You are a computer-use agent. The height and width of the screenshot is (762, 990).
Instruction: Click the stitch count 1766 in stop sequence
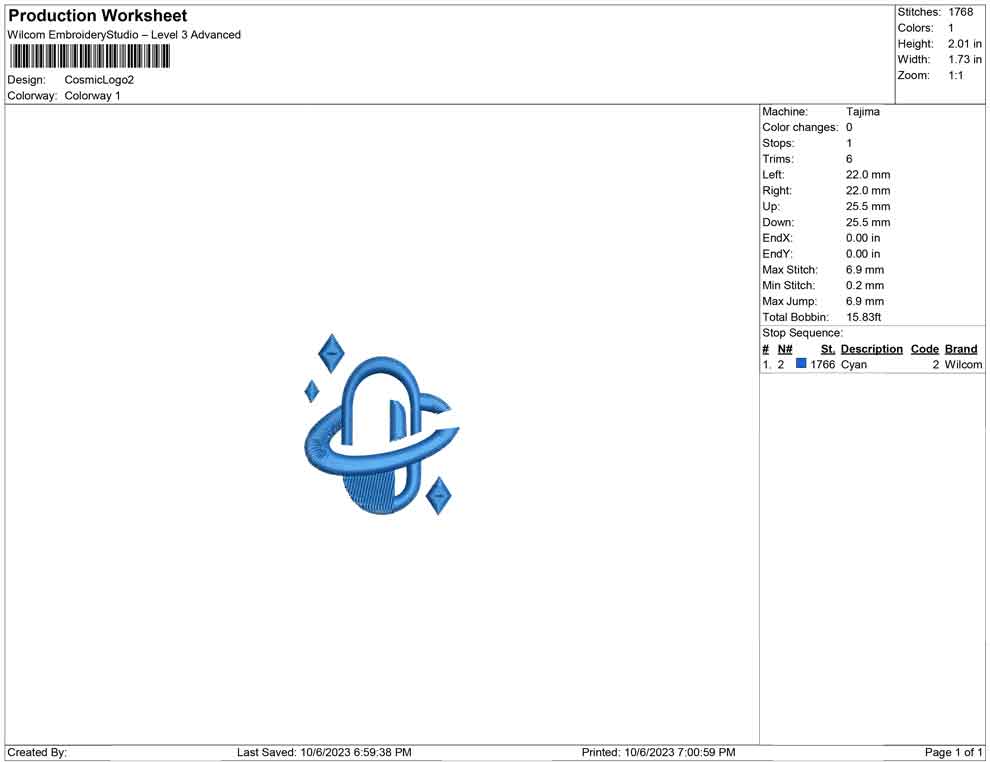click(823, 365)
